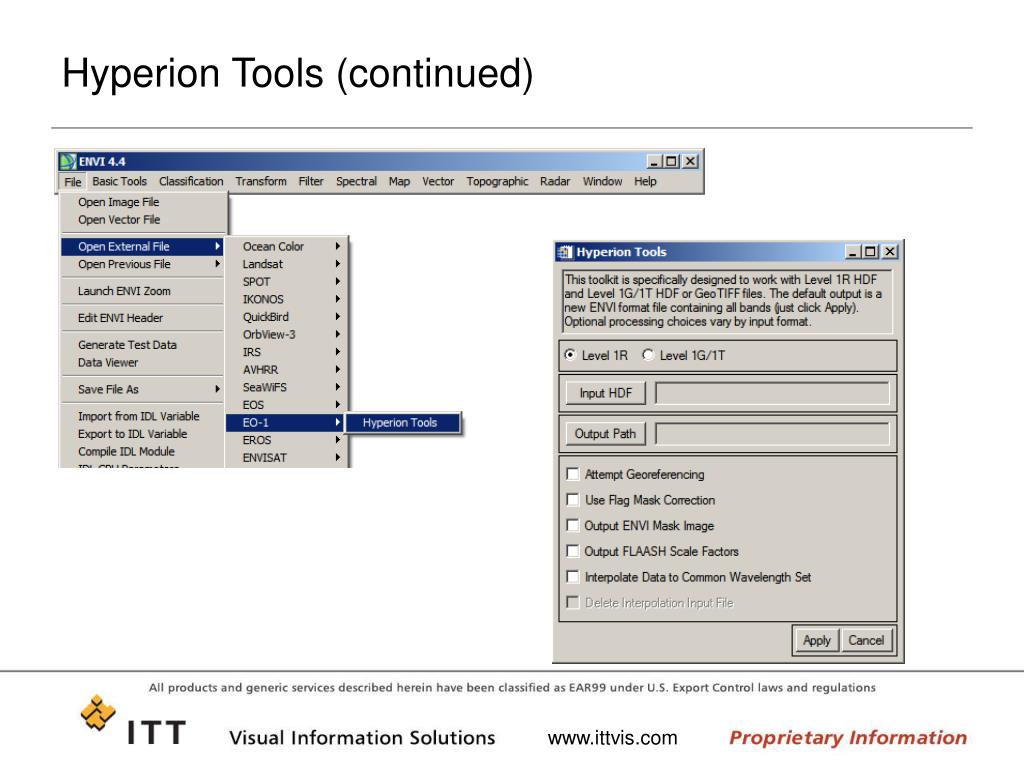Viewport: 1024px width, 768px height.
Task: Open the Data Viewer entry
Action: (x=143, y=362)
